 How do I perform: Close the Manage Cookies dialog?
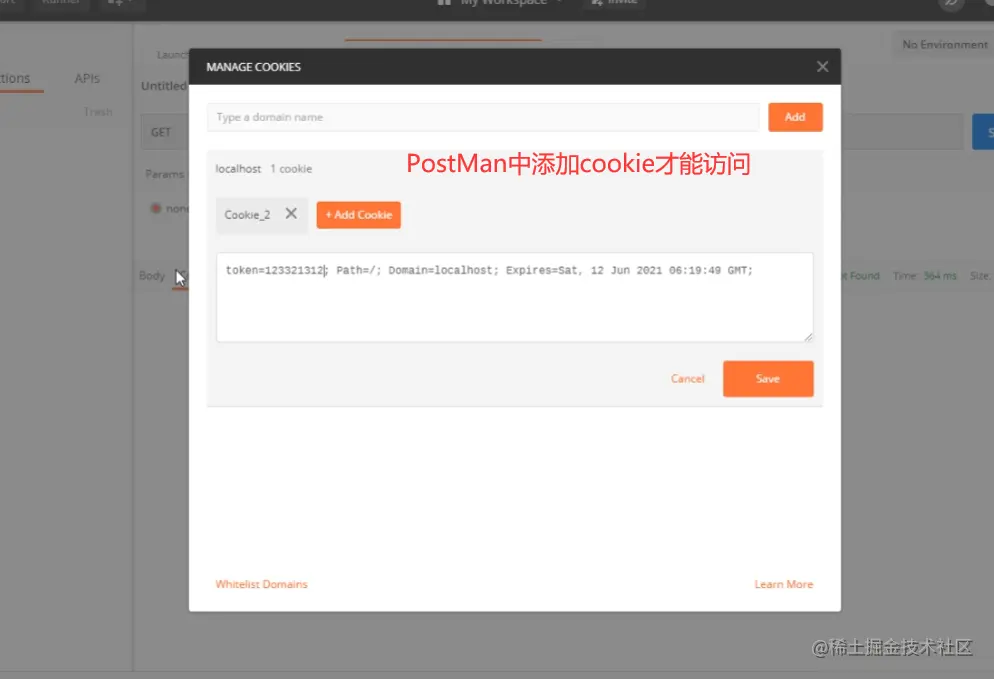point(822,67)
